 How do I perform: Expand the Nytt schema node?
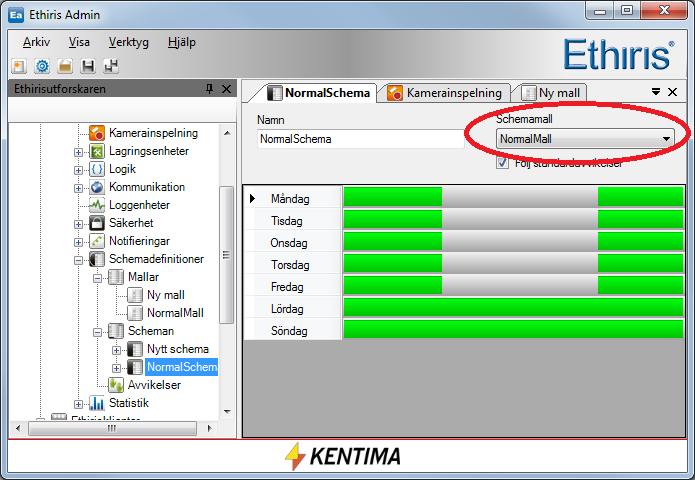coord(117,350)
